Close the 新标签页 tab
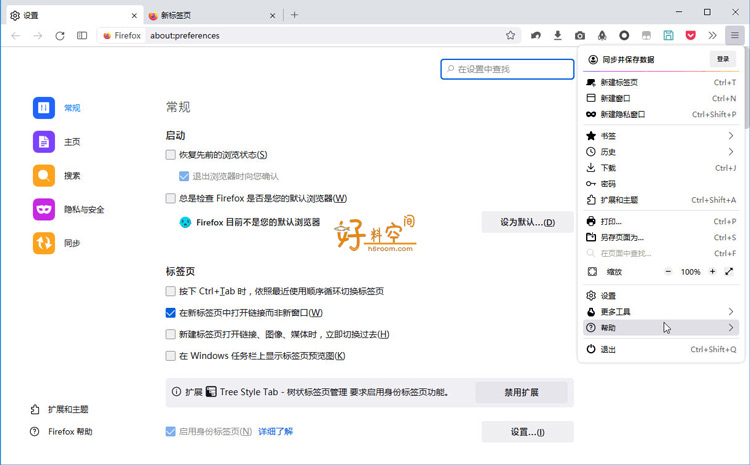Screen dimensions: 750x465 click(272, 16)
